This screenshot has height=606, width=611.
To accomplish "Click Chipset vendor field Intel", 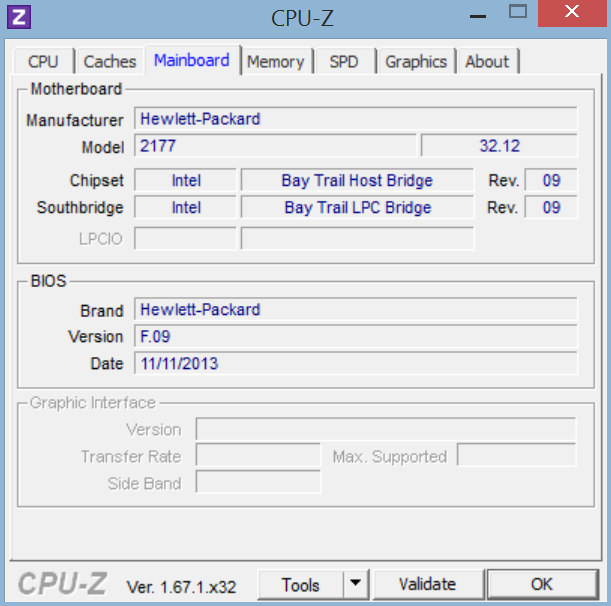I will pyautogui.click(x=185, y=180).
